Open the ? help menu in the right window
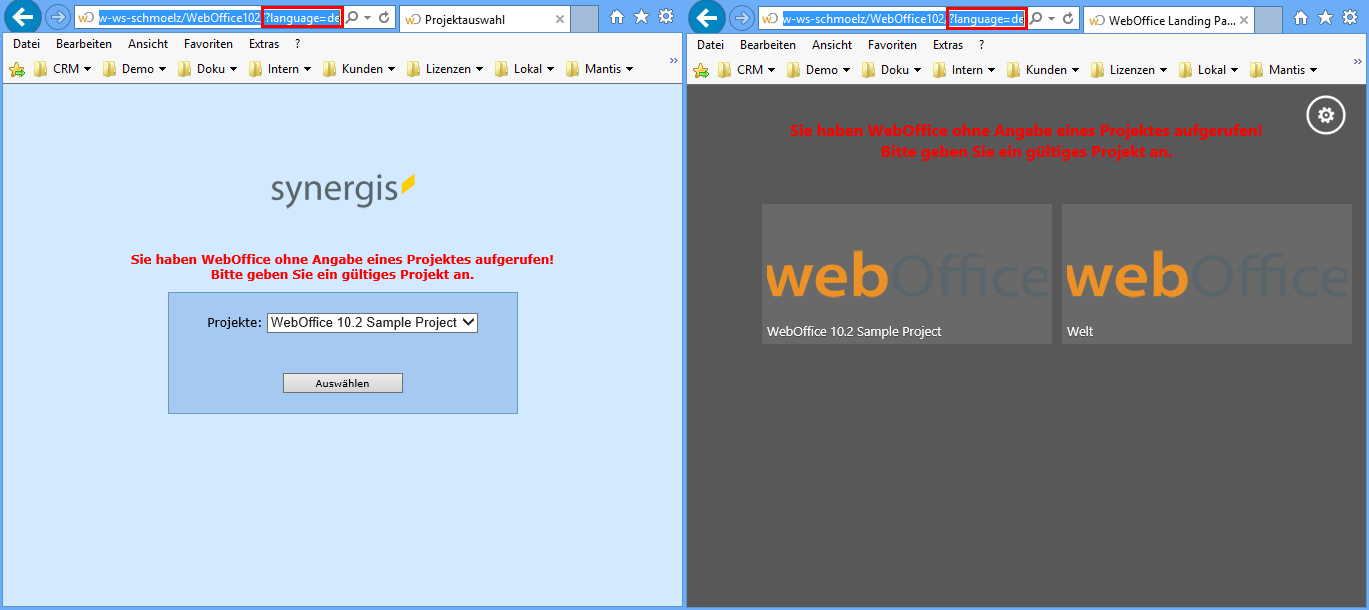1369x610 pixels. (981, 44)
